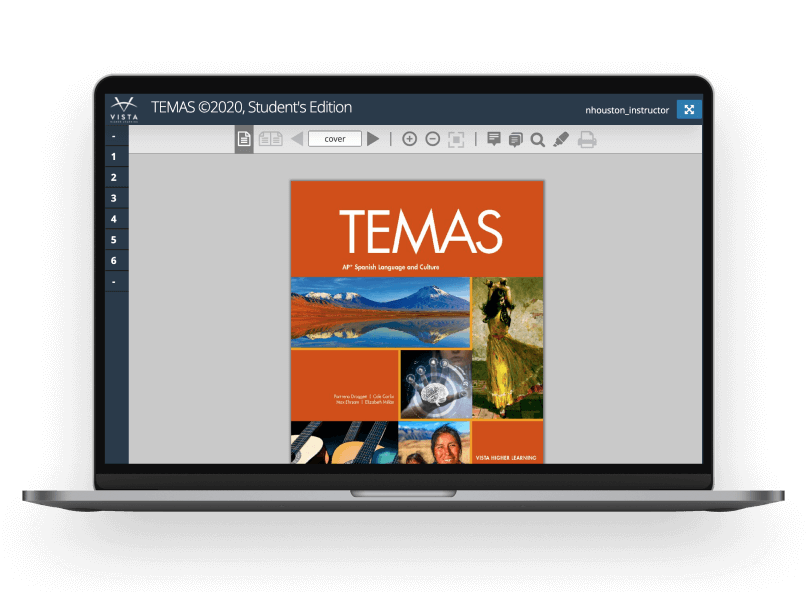Open the all notes list icon
The height and width of the screenshot is (593, 808).
(515, 140)
